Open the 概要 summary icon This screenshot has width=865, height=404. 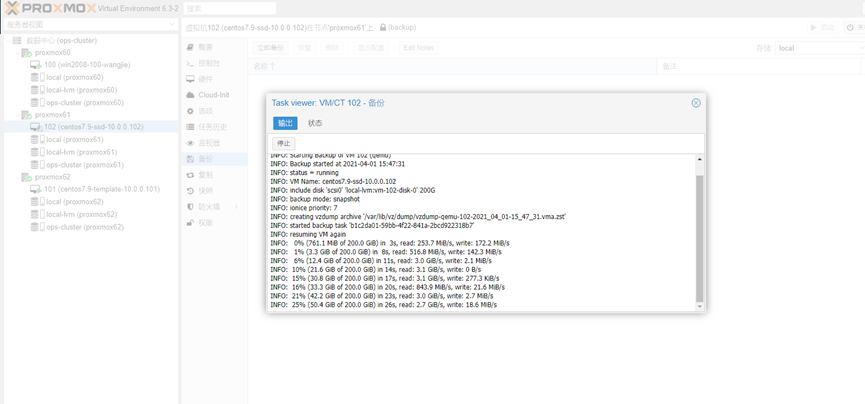click(x=190, y=47)
